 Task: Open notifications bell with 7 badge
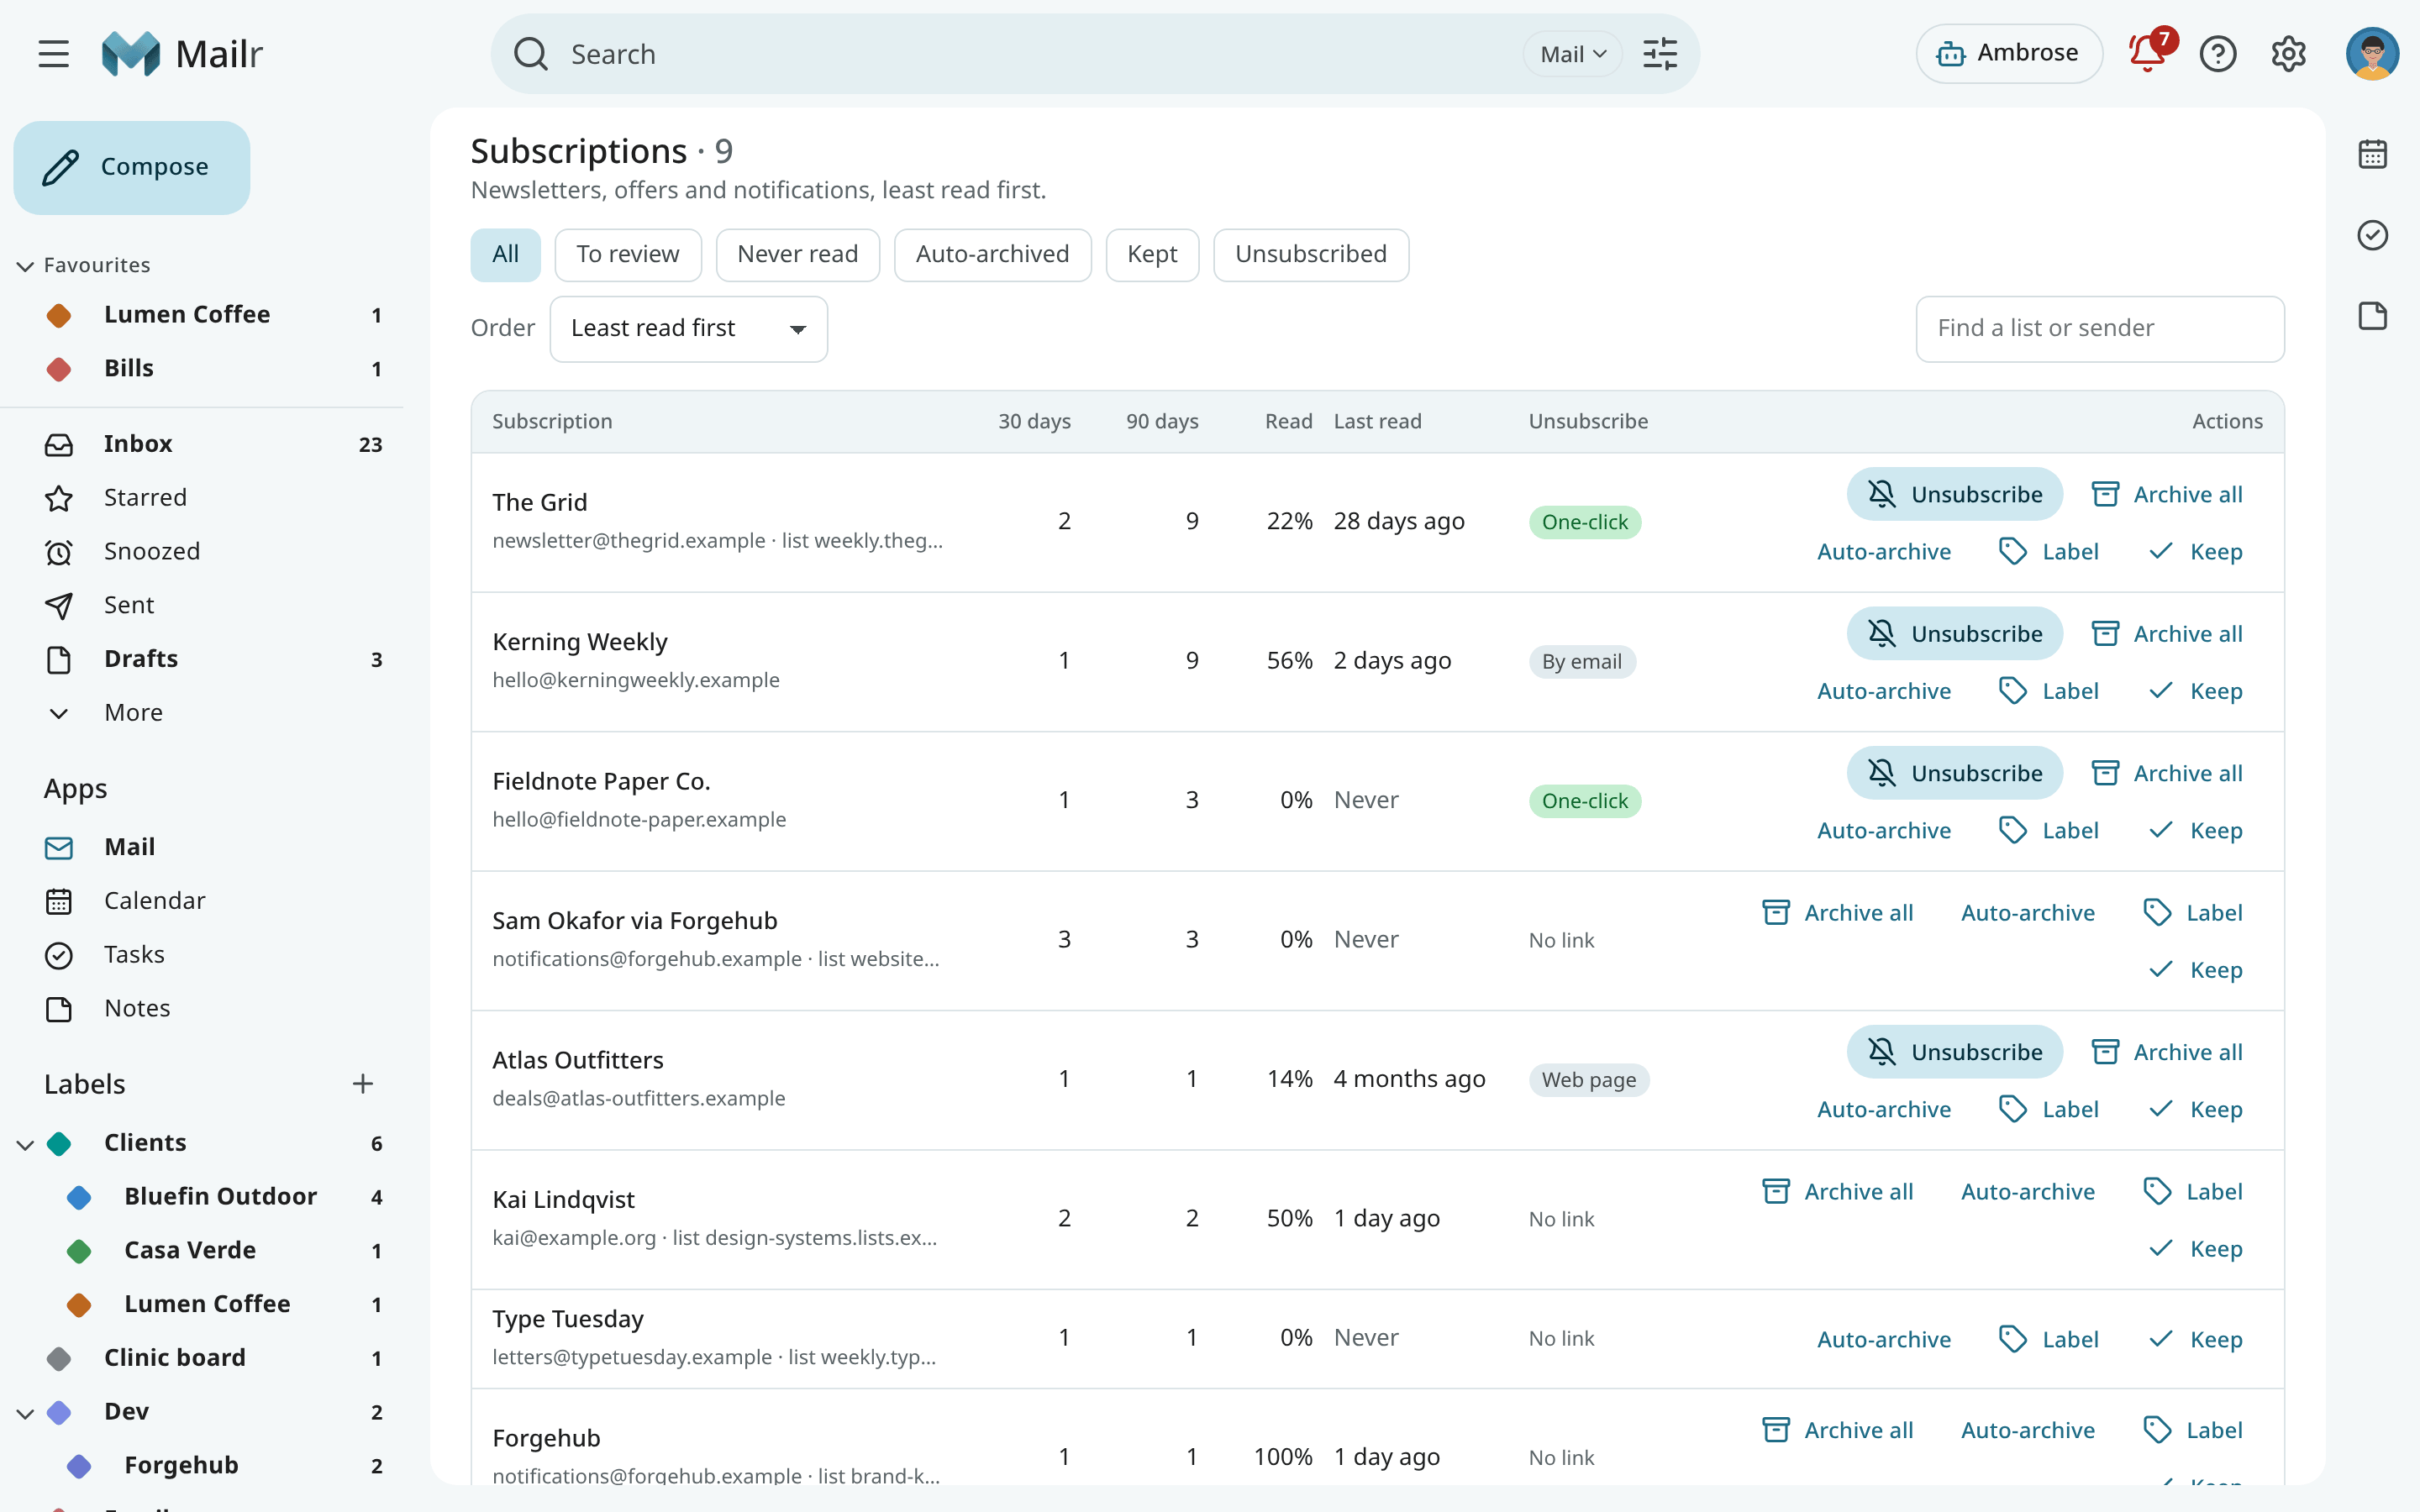coord(2148,54)
